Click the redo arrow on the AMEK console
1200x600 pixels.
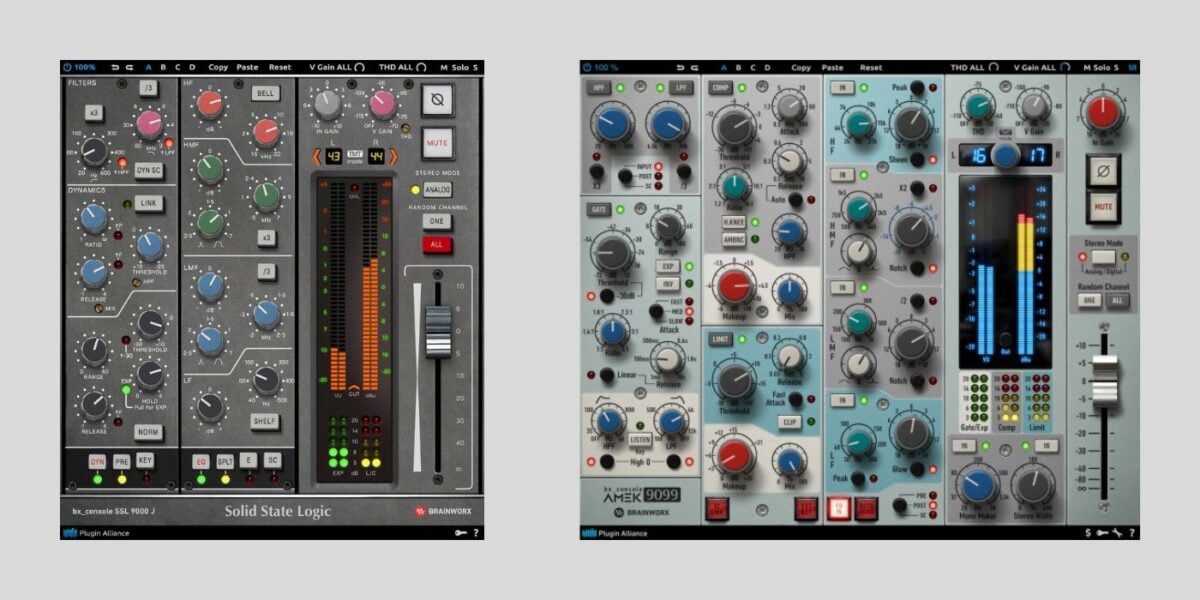(x=694, y=65)
